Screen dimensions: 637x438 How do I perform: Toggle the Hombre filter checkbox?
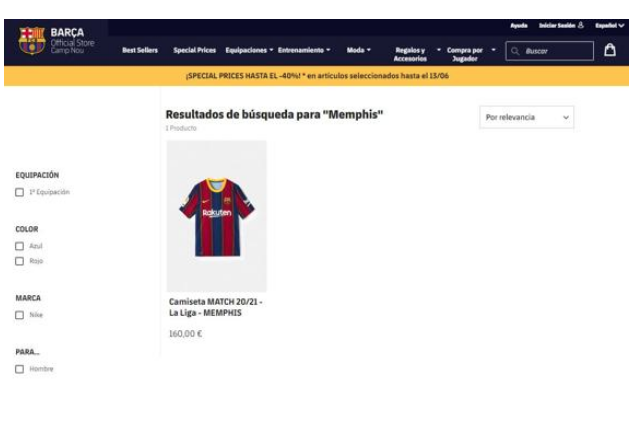point(20,369)
